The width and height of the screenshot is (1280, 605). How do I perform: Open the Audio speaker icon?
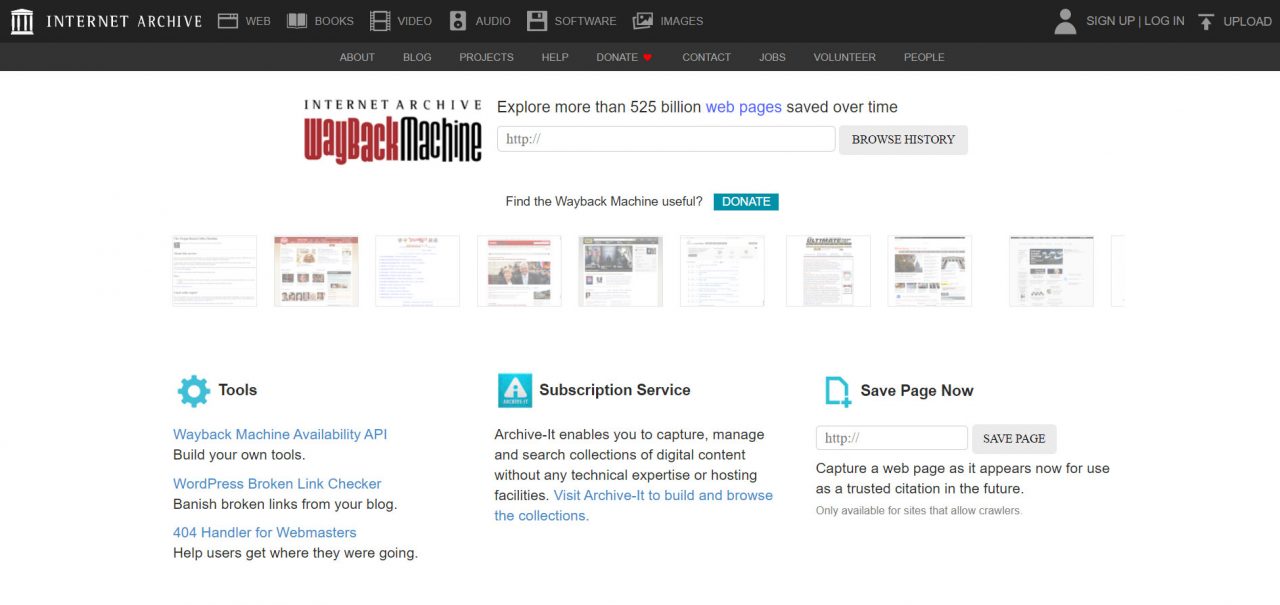coord(458,21)
